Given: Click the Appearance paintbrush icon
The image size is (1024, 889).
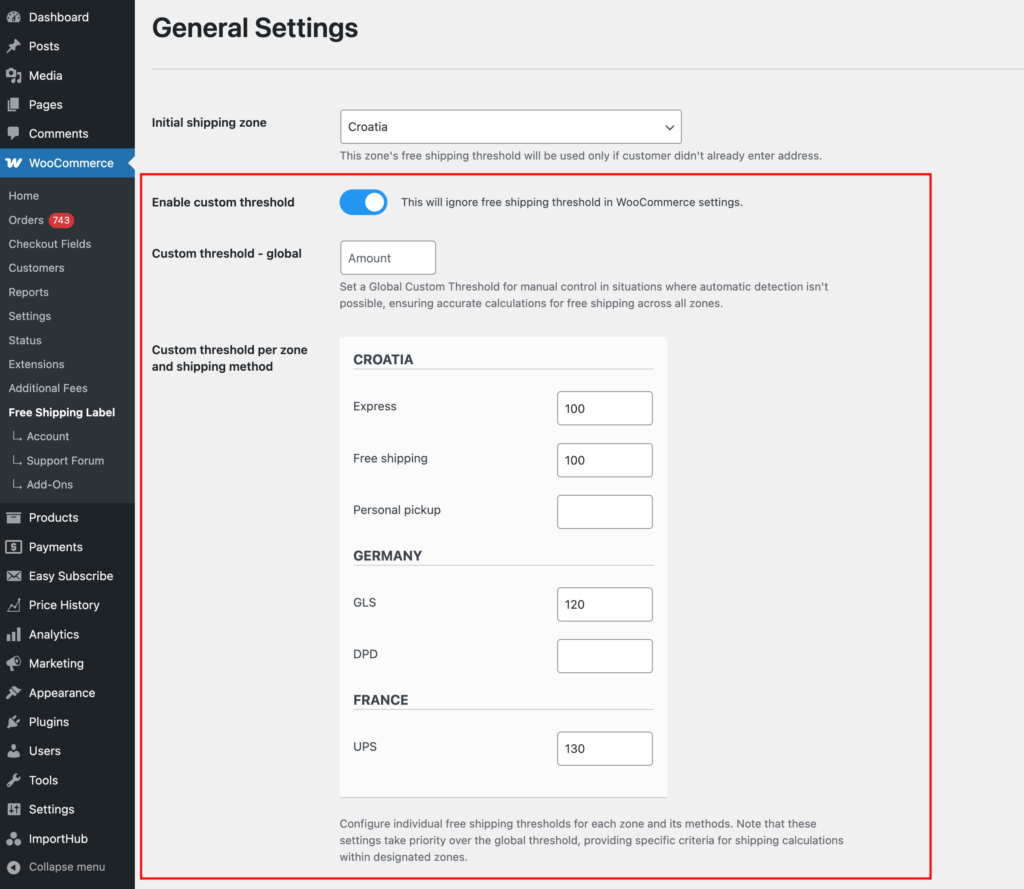Looking at the screenshot, I should [x=14, y=693].
